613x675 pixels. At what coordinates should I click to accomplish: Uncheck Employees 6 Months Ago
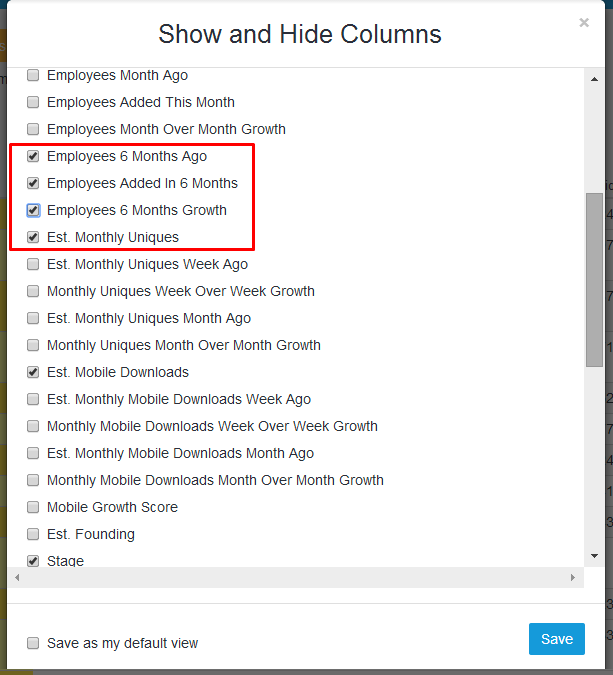click(33, 156)
